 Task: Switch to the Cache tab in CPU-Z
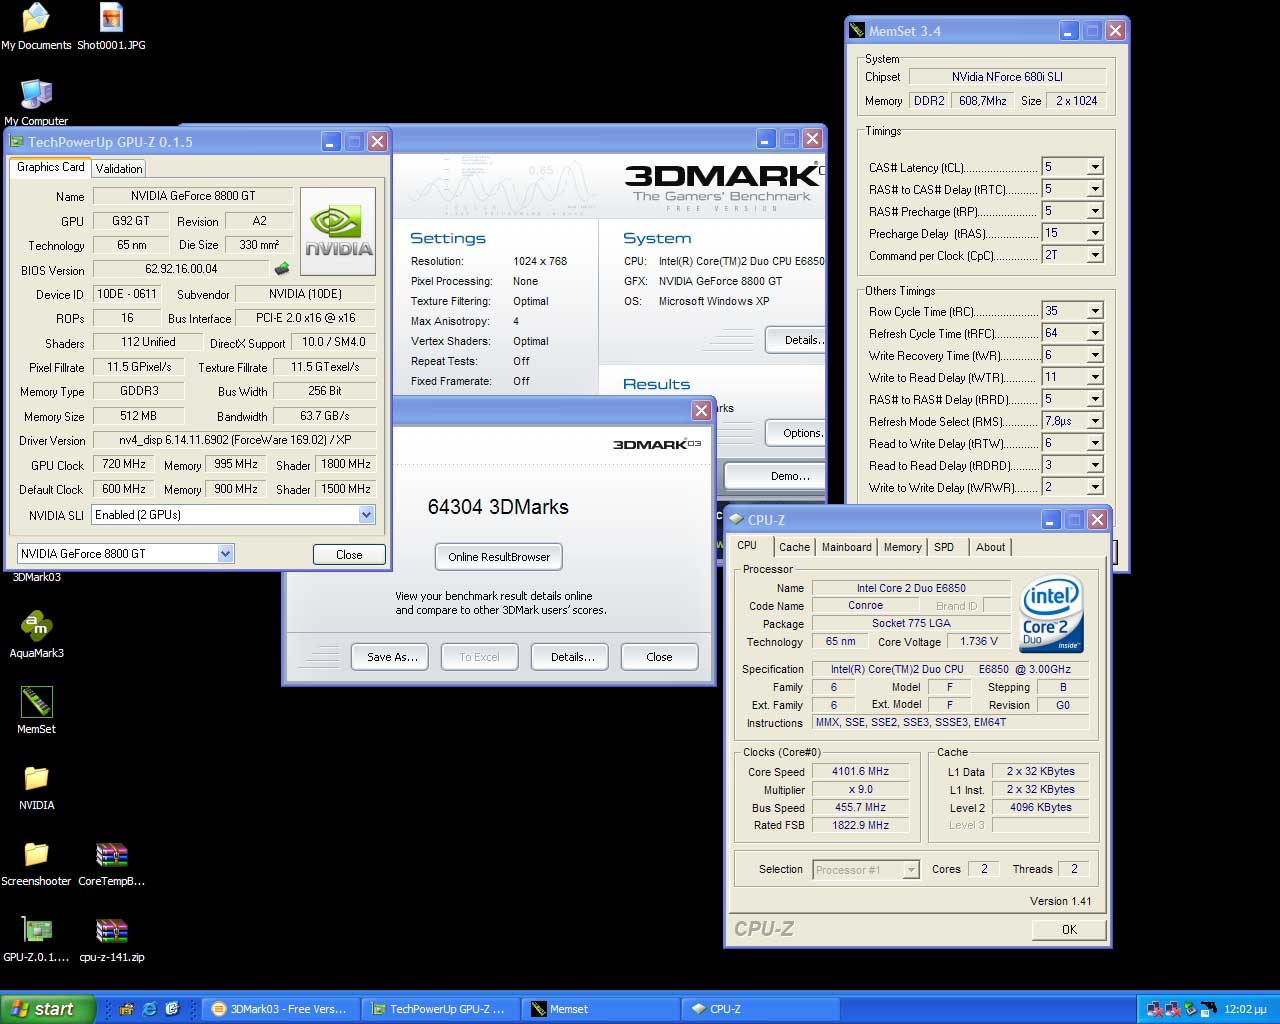(x=794, y=547)
